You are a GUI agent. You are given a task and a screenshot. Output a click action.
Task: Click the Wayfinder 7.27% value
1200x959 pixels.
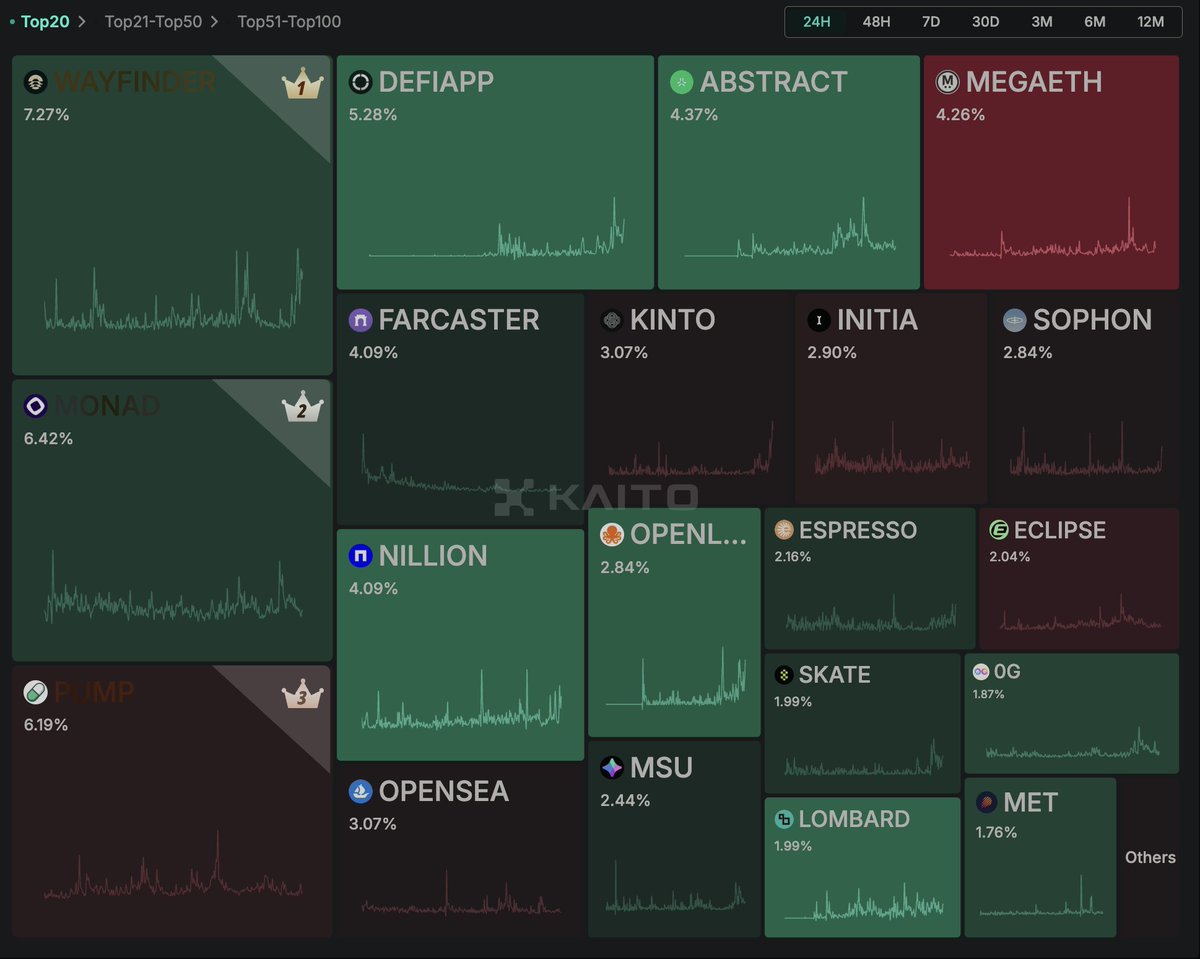click(46, 114)
